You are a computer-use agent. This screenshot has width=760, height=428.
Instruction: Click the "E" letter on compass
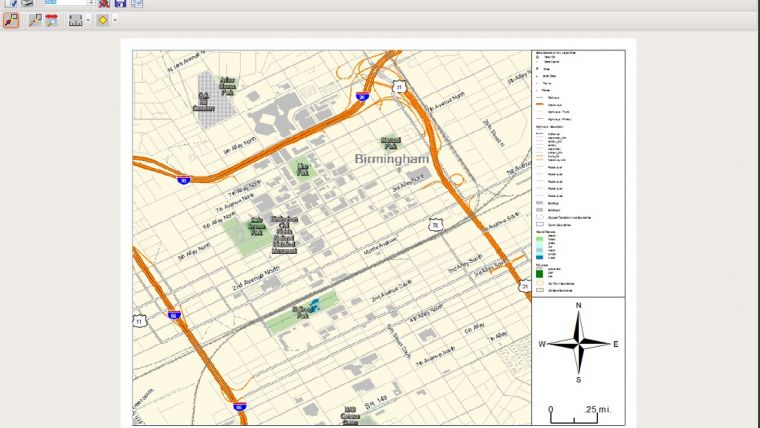[x=616, y=344]
